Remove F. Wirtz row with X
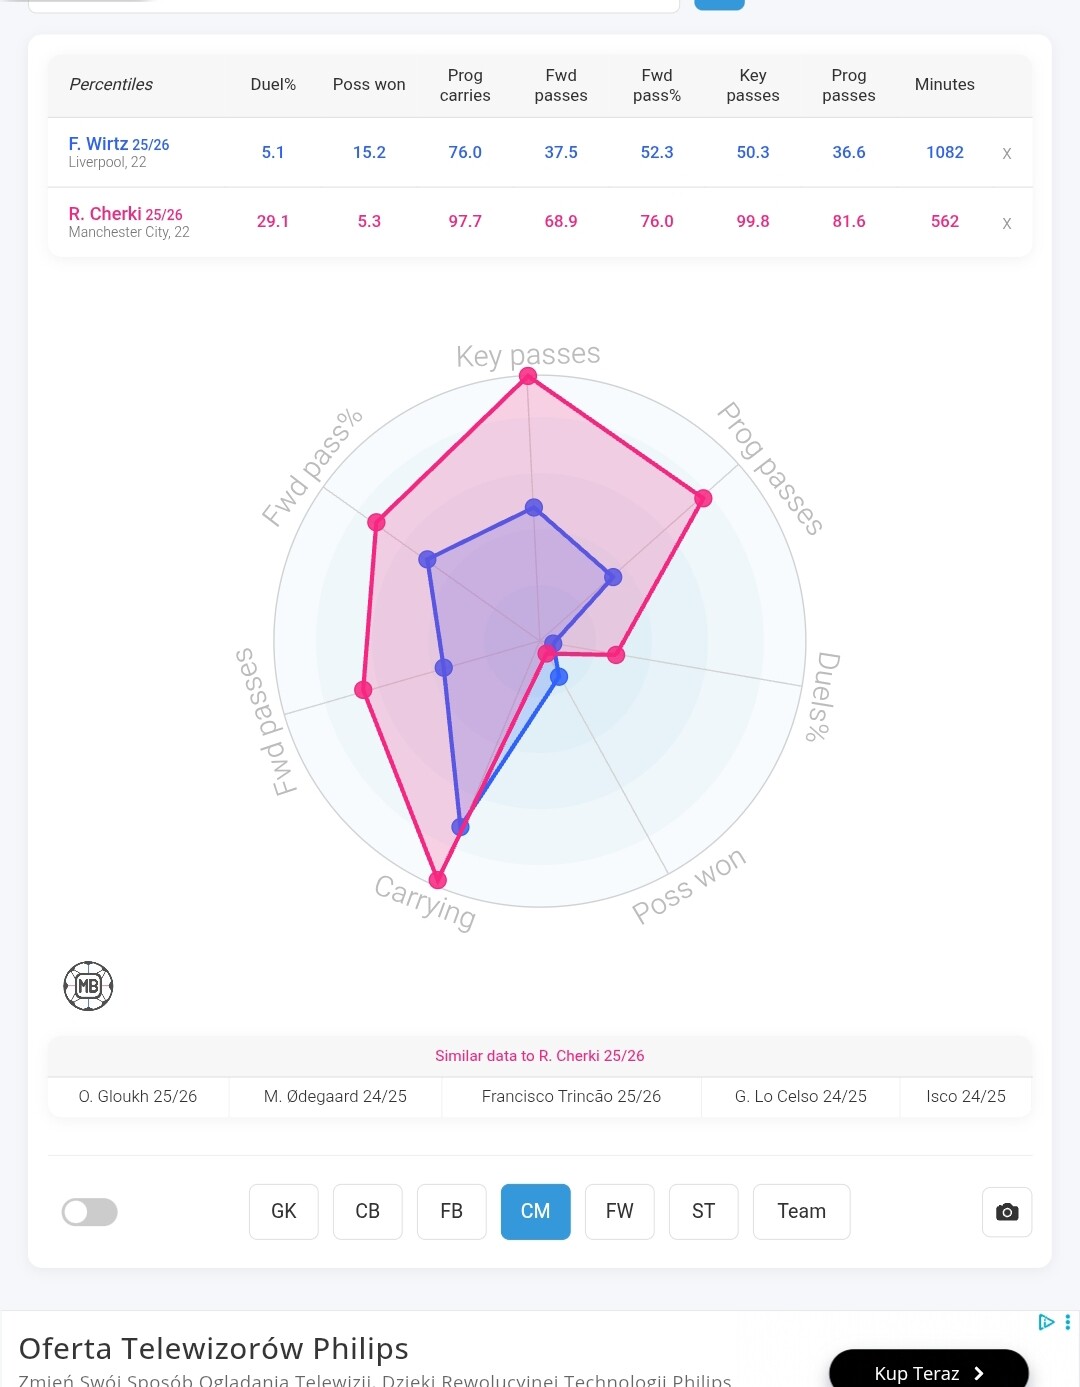 pyautogui.click(x=1007, y=153)
